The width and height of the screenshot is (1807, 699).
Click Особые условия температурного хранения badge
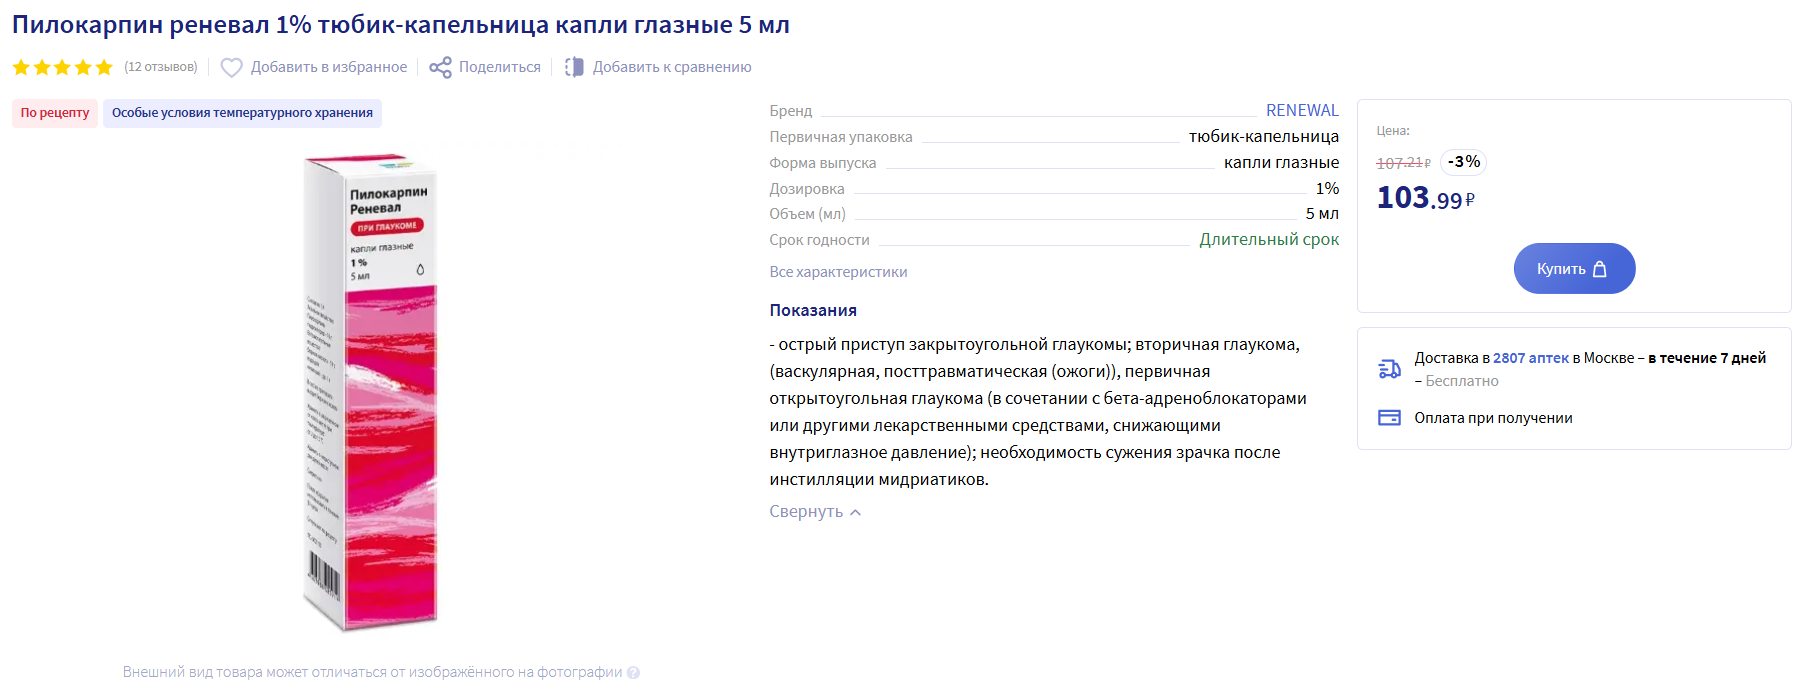(242, 113)
